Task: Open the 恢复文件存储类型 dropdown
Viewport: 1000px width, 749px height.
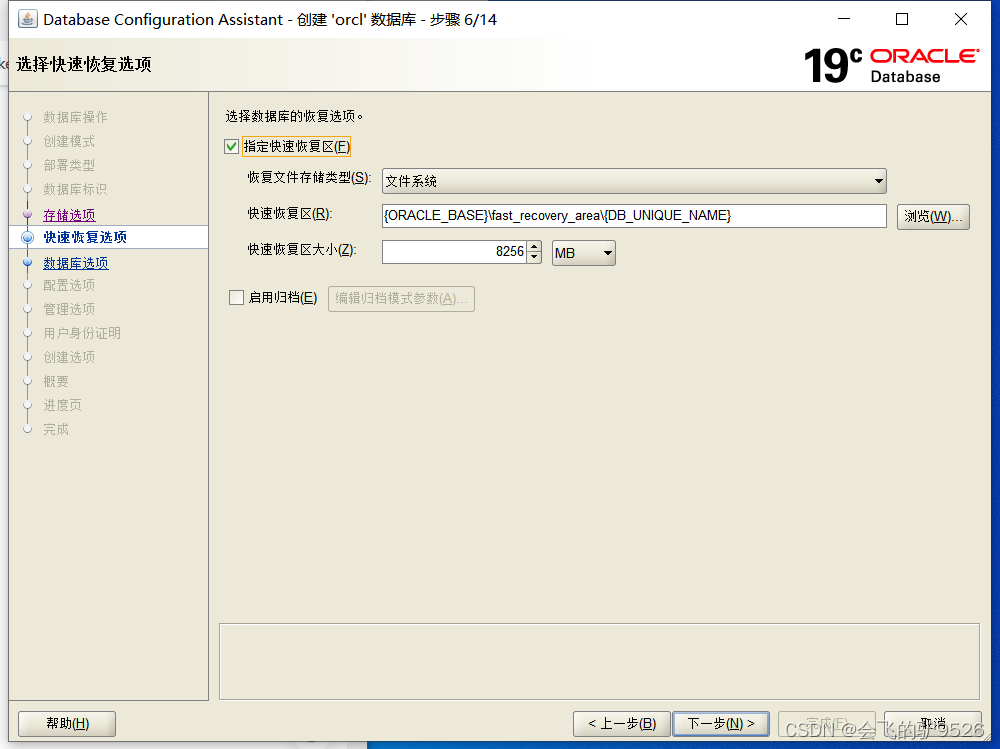Action: tap(879, 181)
